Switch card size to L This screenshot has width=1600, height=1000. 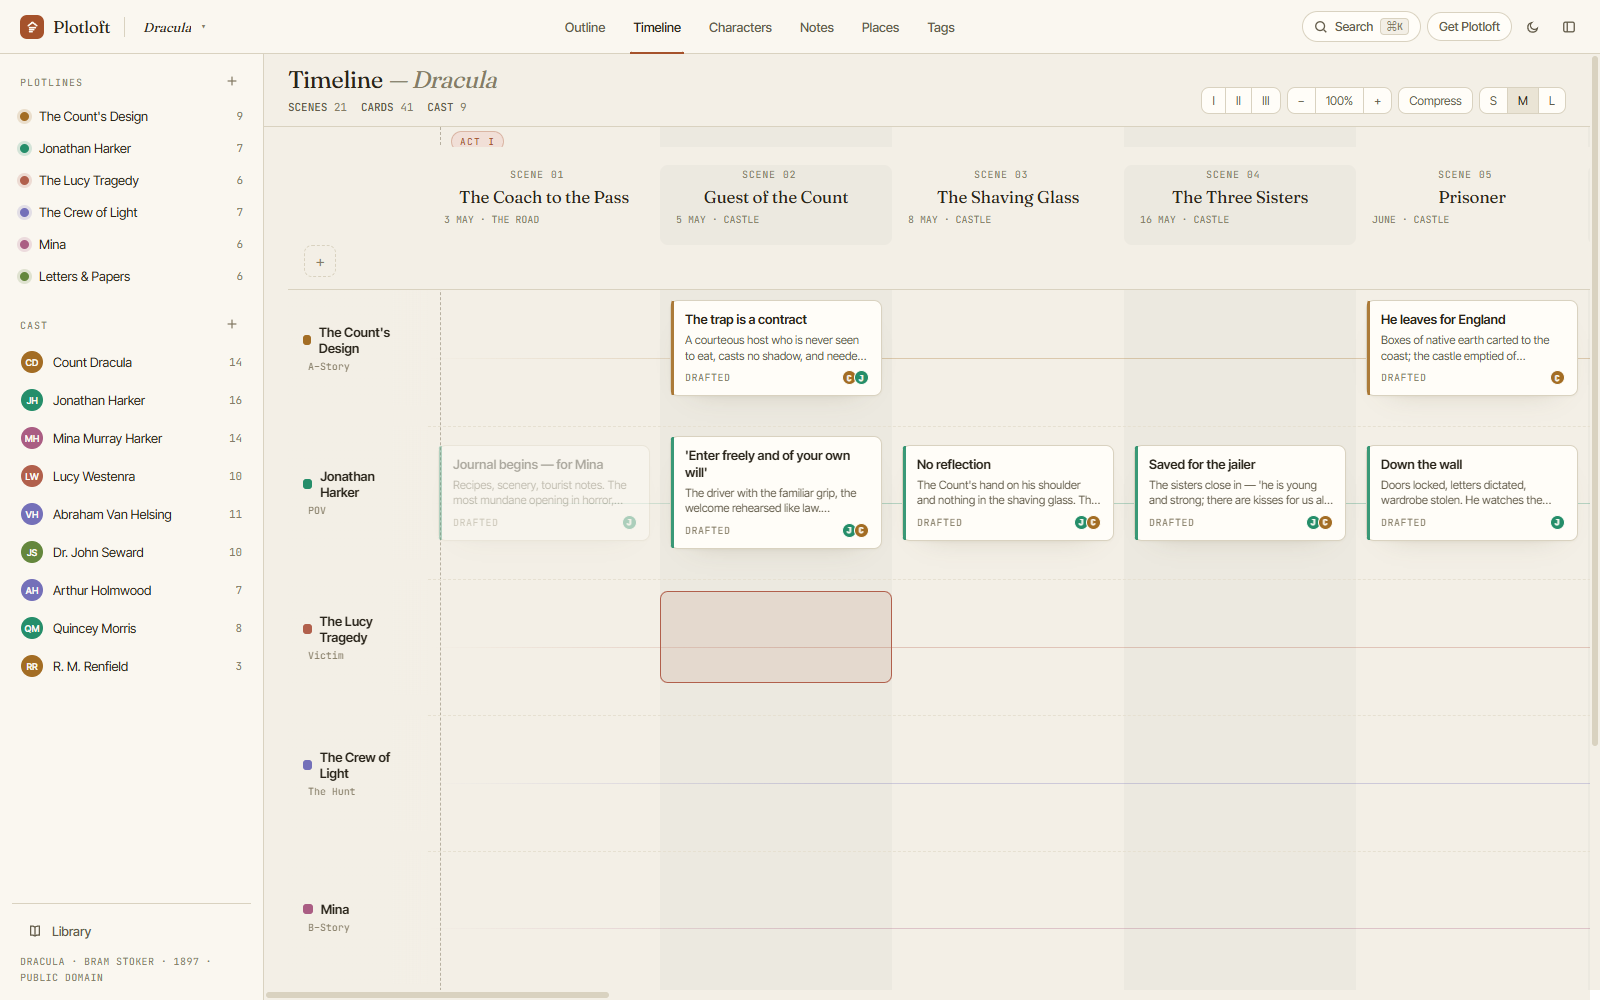click(x=1552, y=101)
